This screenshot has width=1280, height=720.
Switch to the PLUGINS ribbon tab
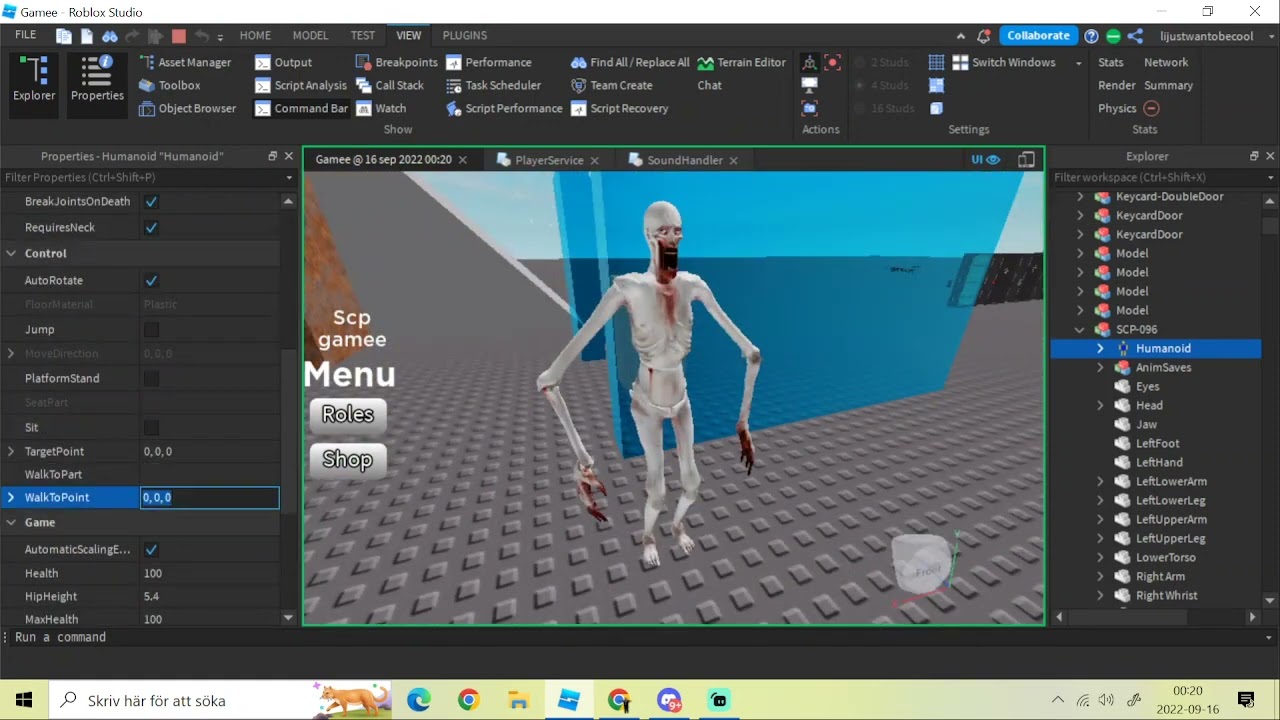point(464,35)
